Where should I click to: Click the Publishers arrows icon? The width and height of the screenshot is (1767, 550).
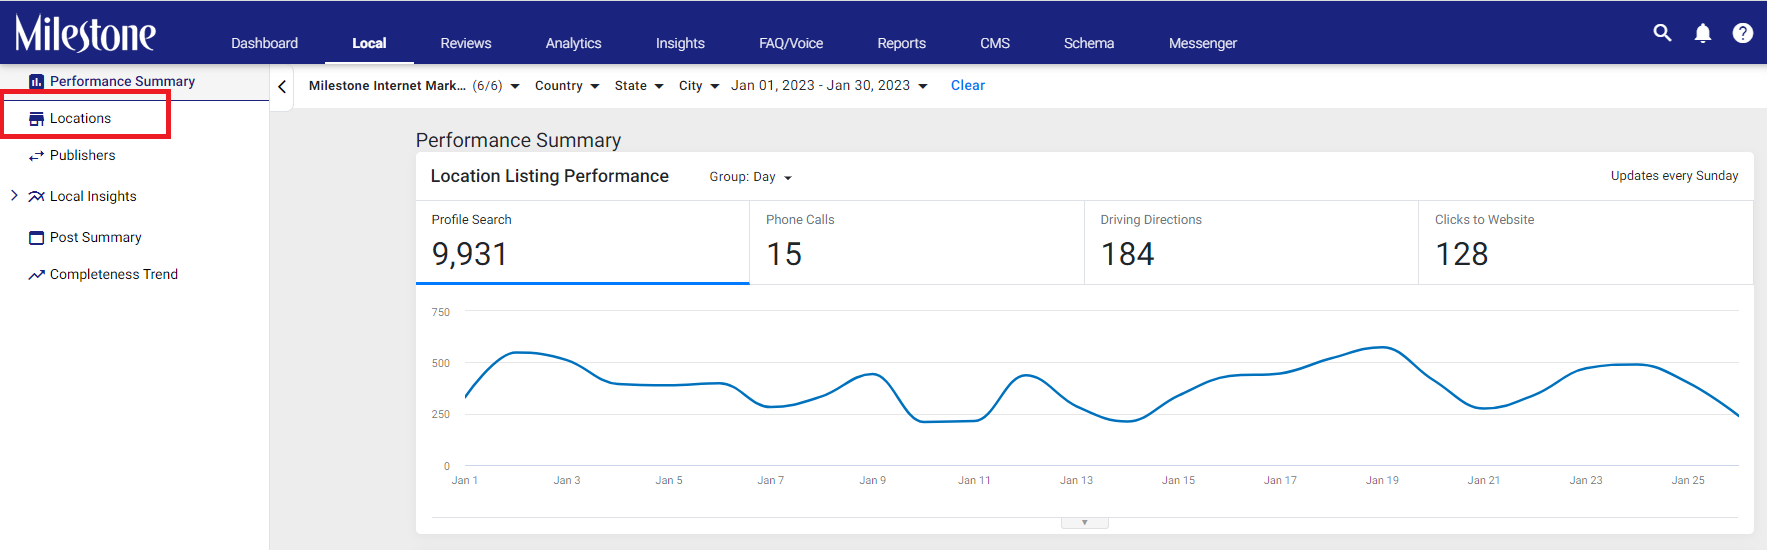(37, 156)
